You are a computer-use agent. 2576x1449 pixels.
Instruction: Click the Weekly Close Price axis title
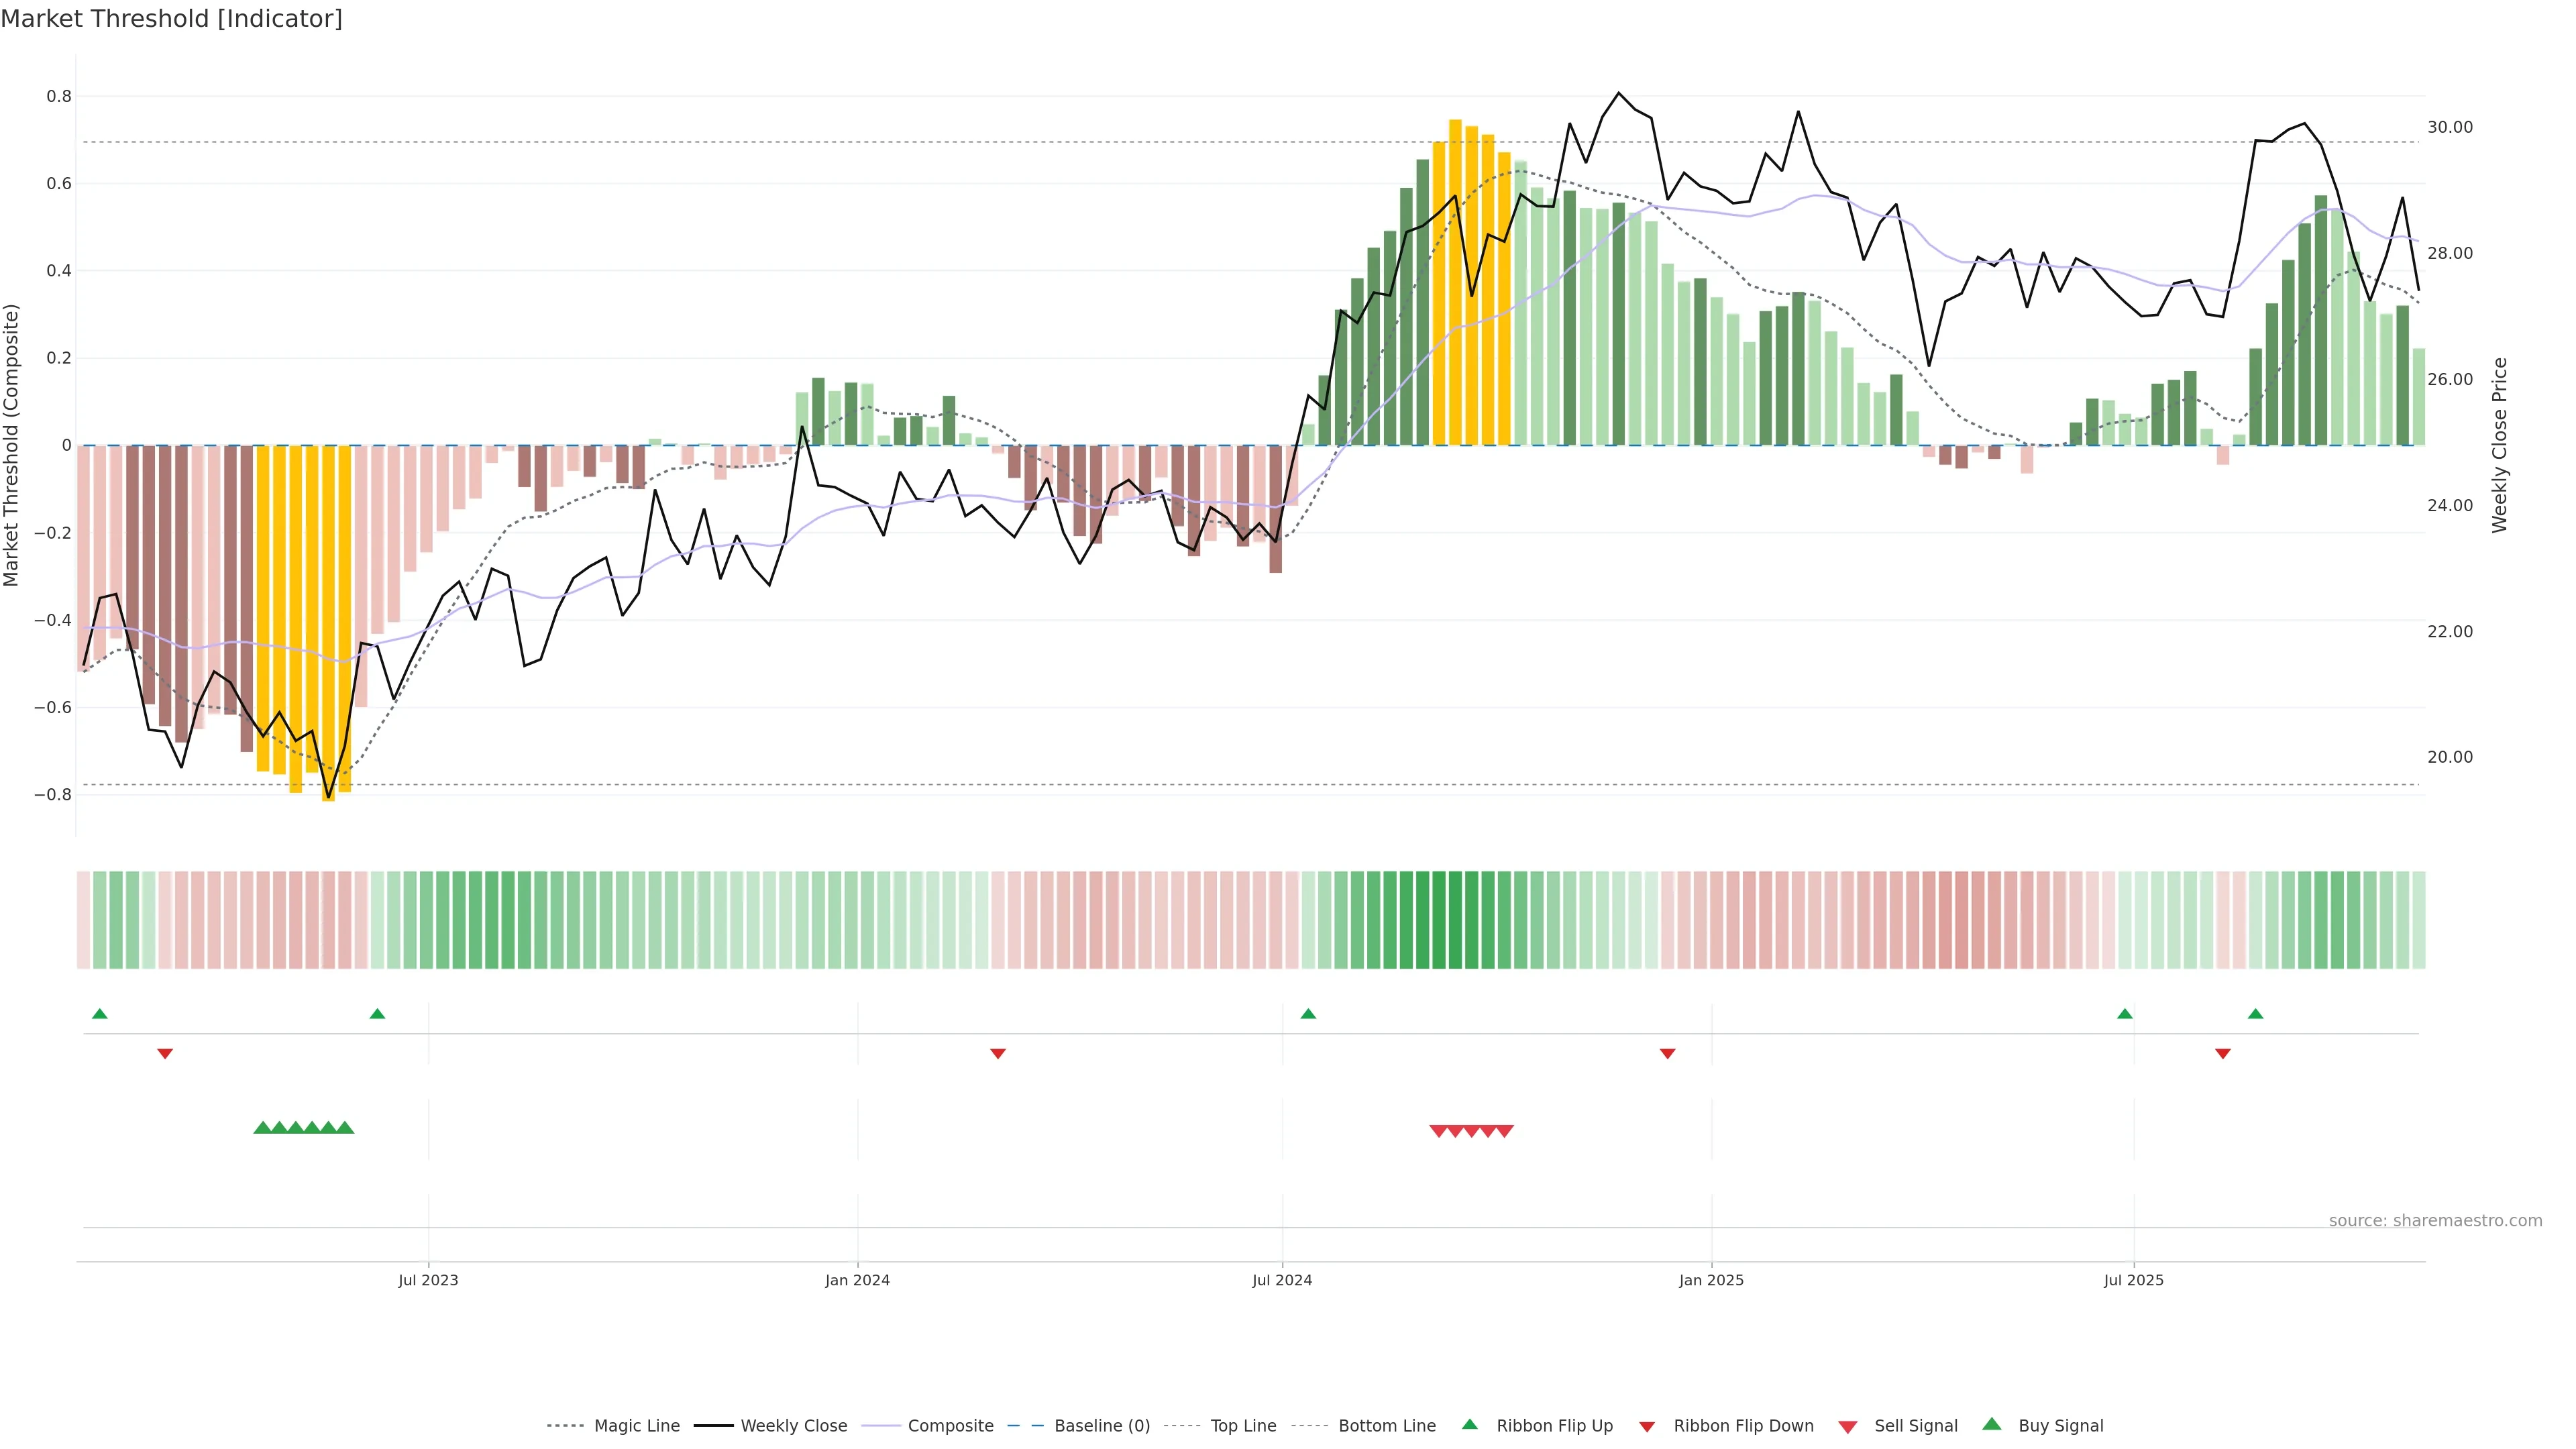2500,445
